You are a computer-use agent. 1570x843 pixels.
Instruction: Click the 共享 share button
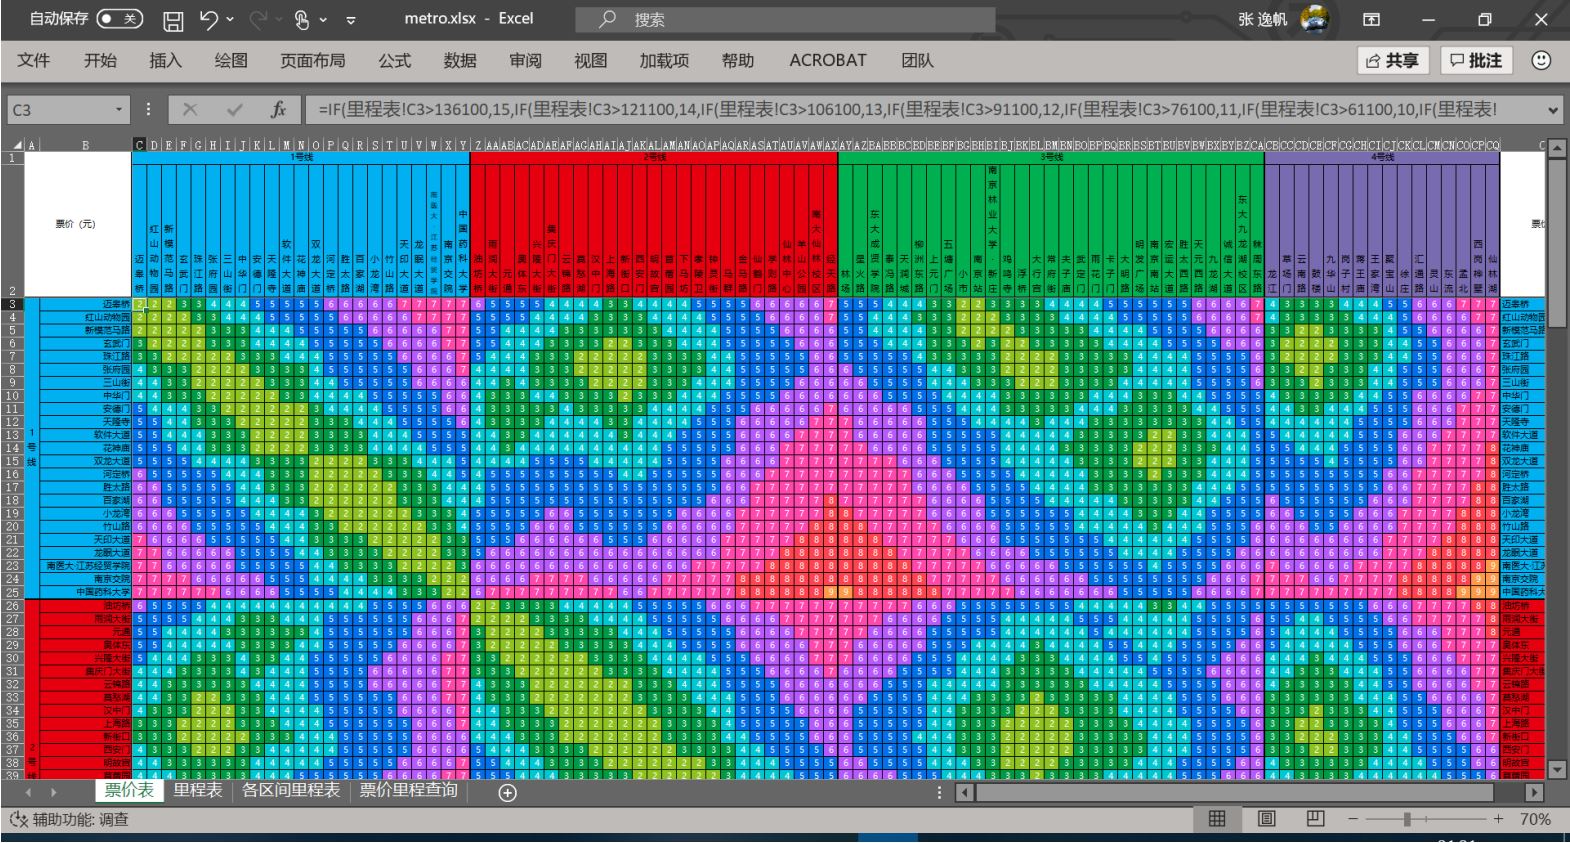1393,61
